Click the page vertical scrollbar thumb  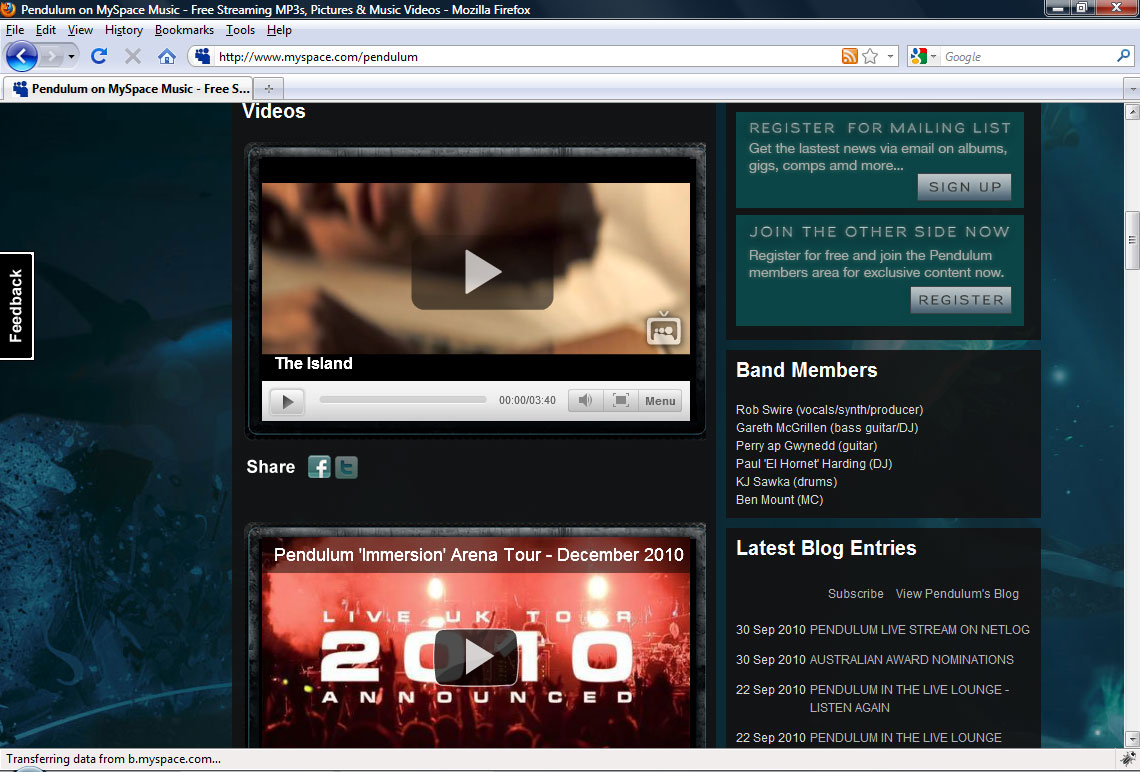[x=1132, y=240]
